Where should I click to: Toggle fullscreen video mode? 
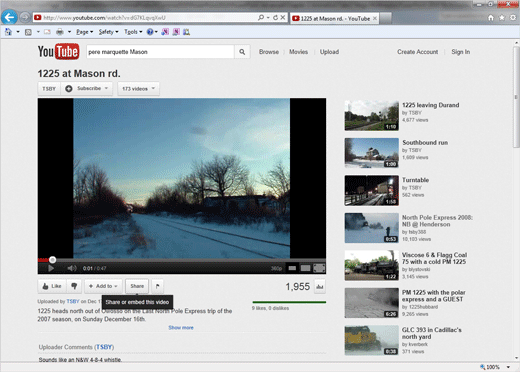click(319, 268)
